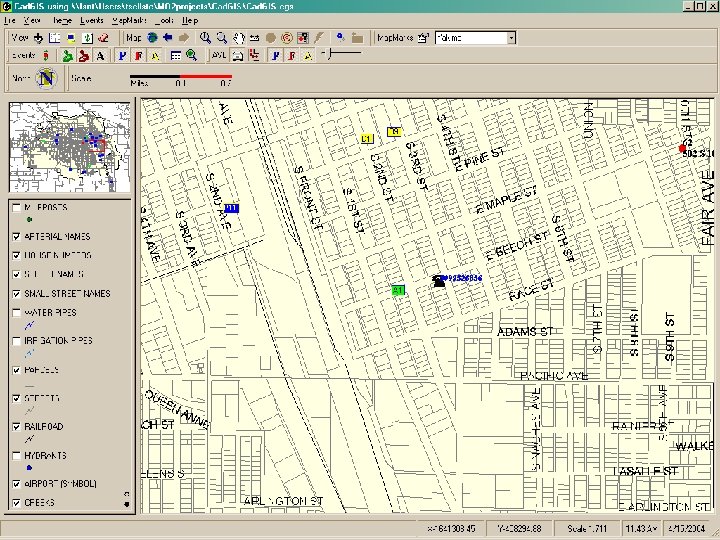This screenshot has width=720, height=540.
Task: Click the globe full-extent icon in Map toolbar
Action: coord(152,38)
